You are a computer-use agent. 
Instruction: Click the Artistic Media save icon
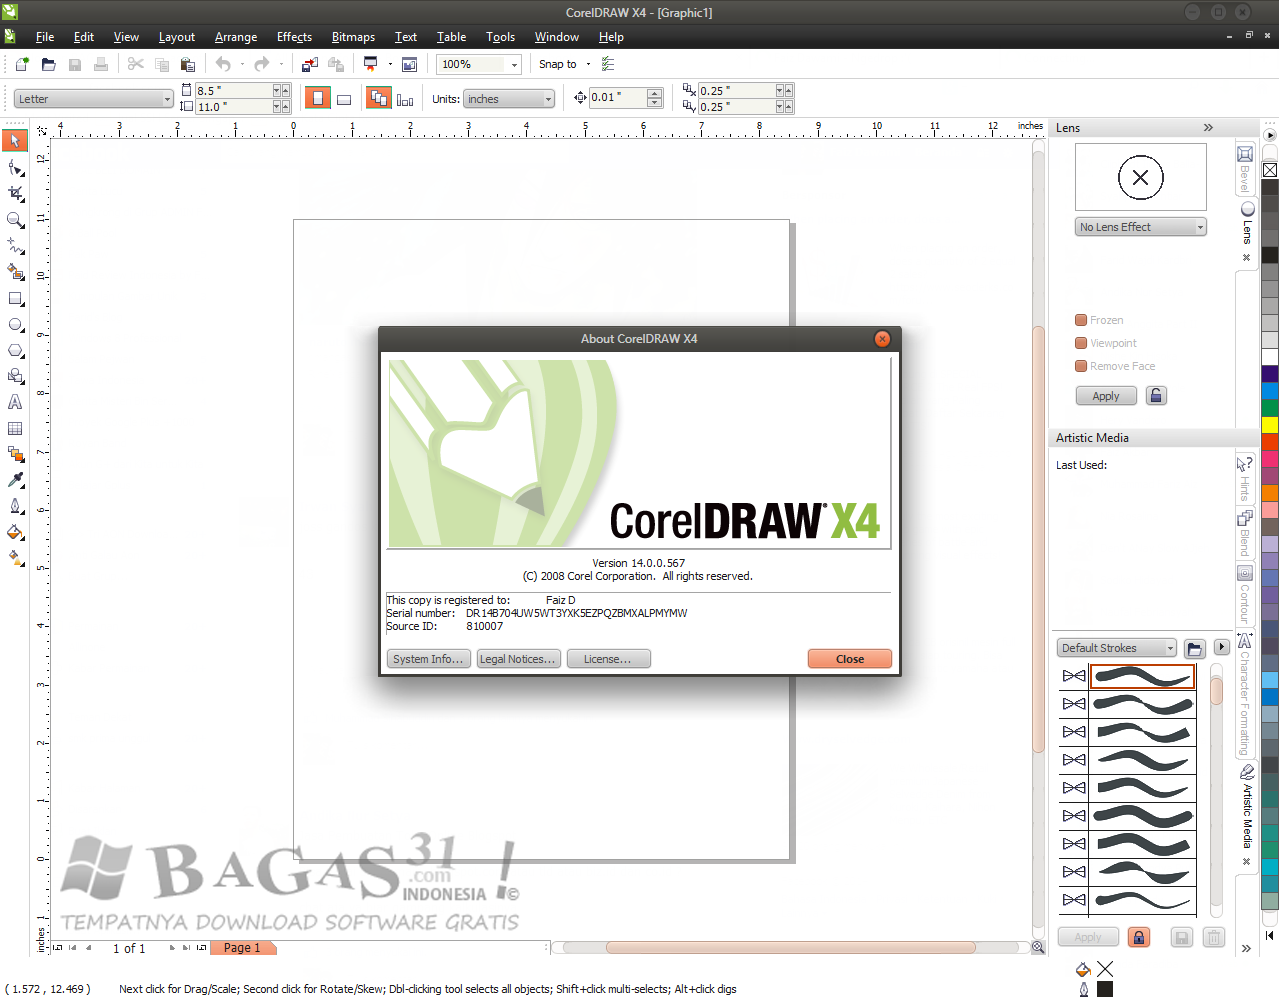click(1182, 937)
